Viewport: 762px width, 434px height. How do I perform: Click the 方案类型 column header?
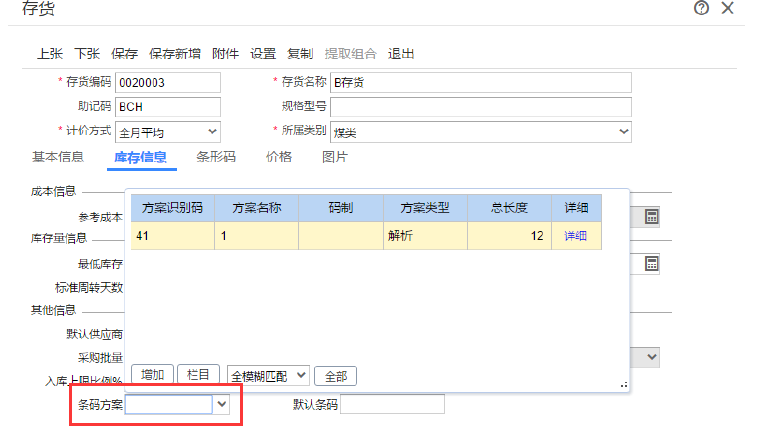425,208
